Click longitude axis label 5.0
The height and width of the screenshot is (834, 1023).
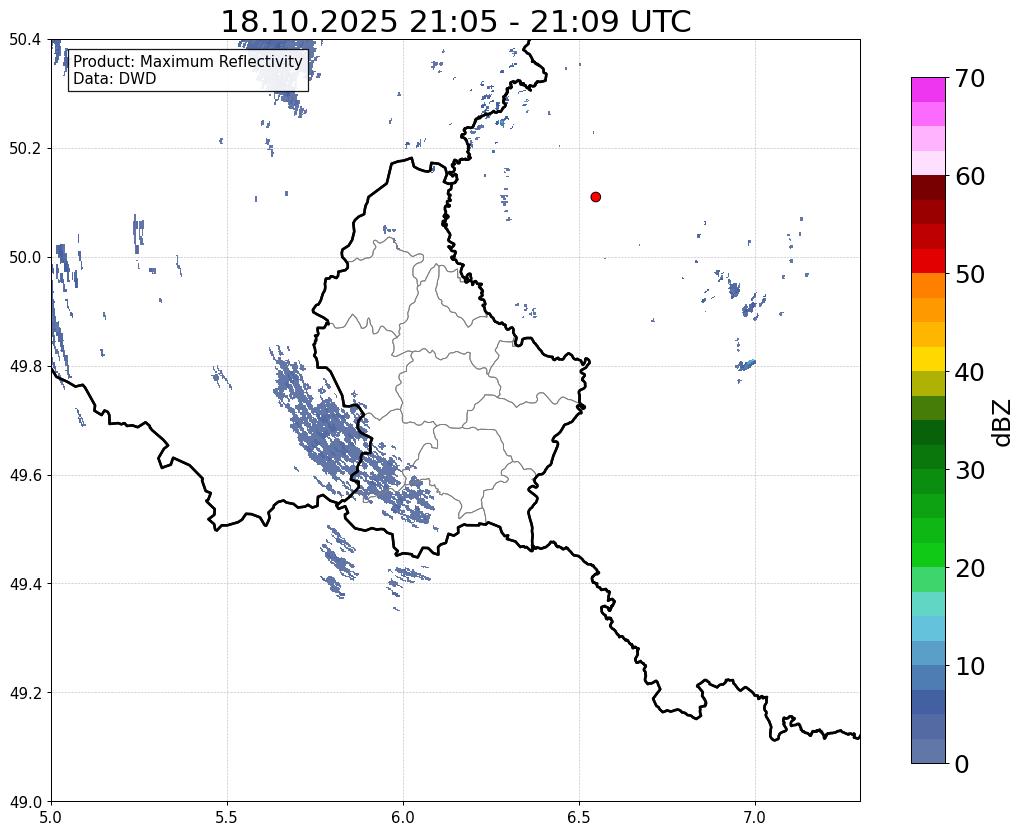(x=51, y=817)
